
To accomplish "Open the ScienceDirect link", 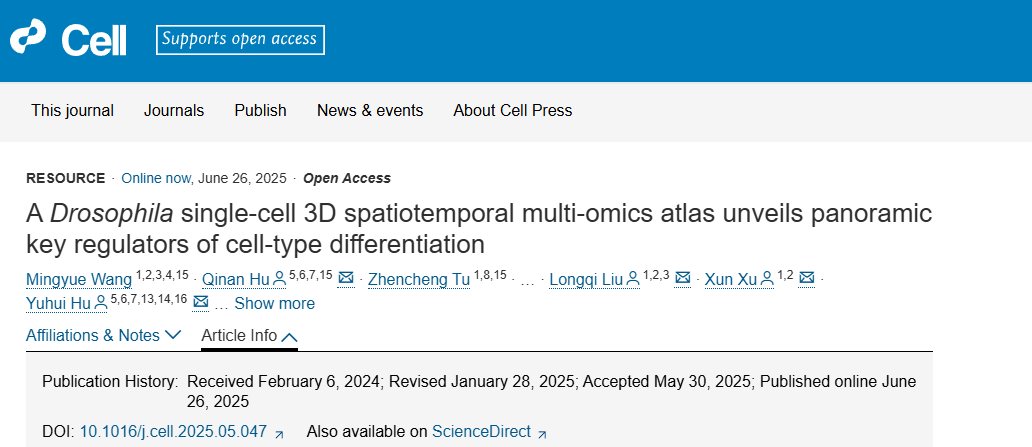I will tap(481, 432).
